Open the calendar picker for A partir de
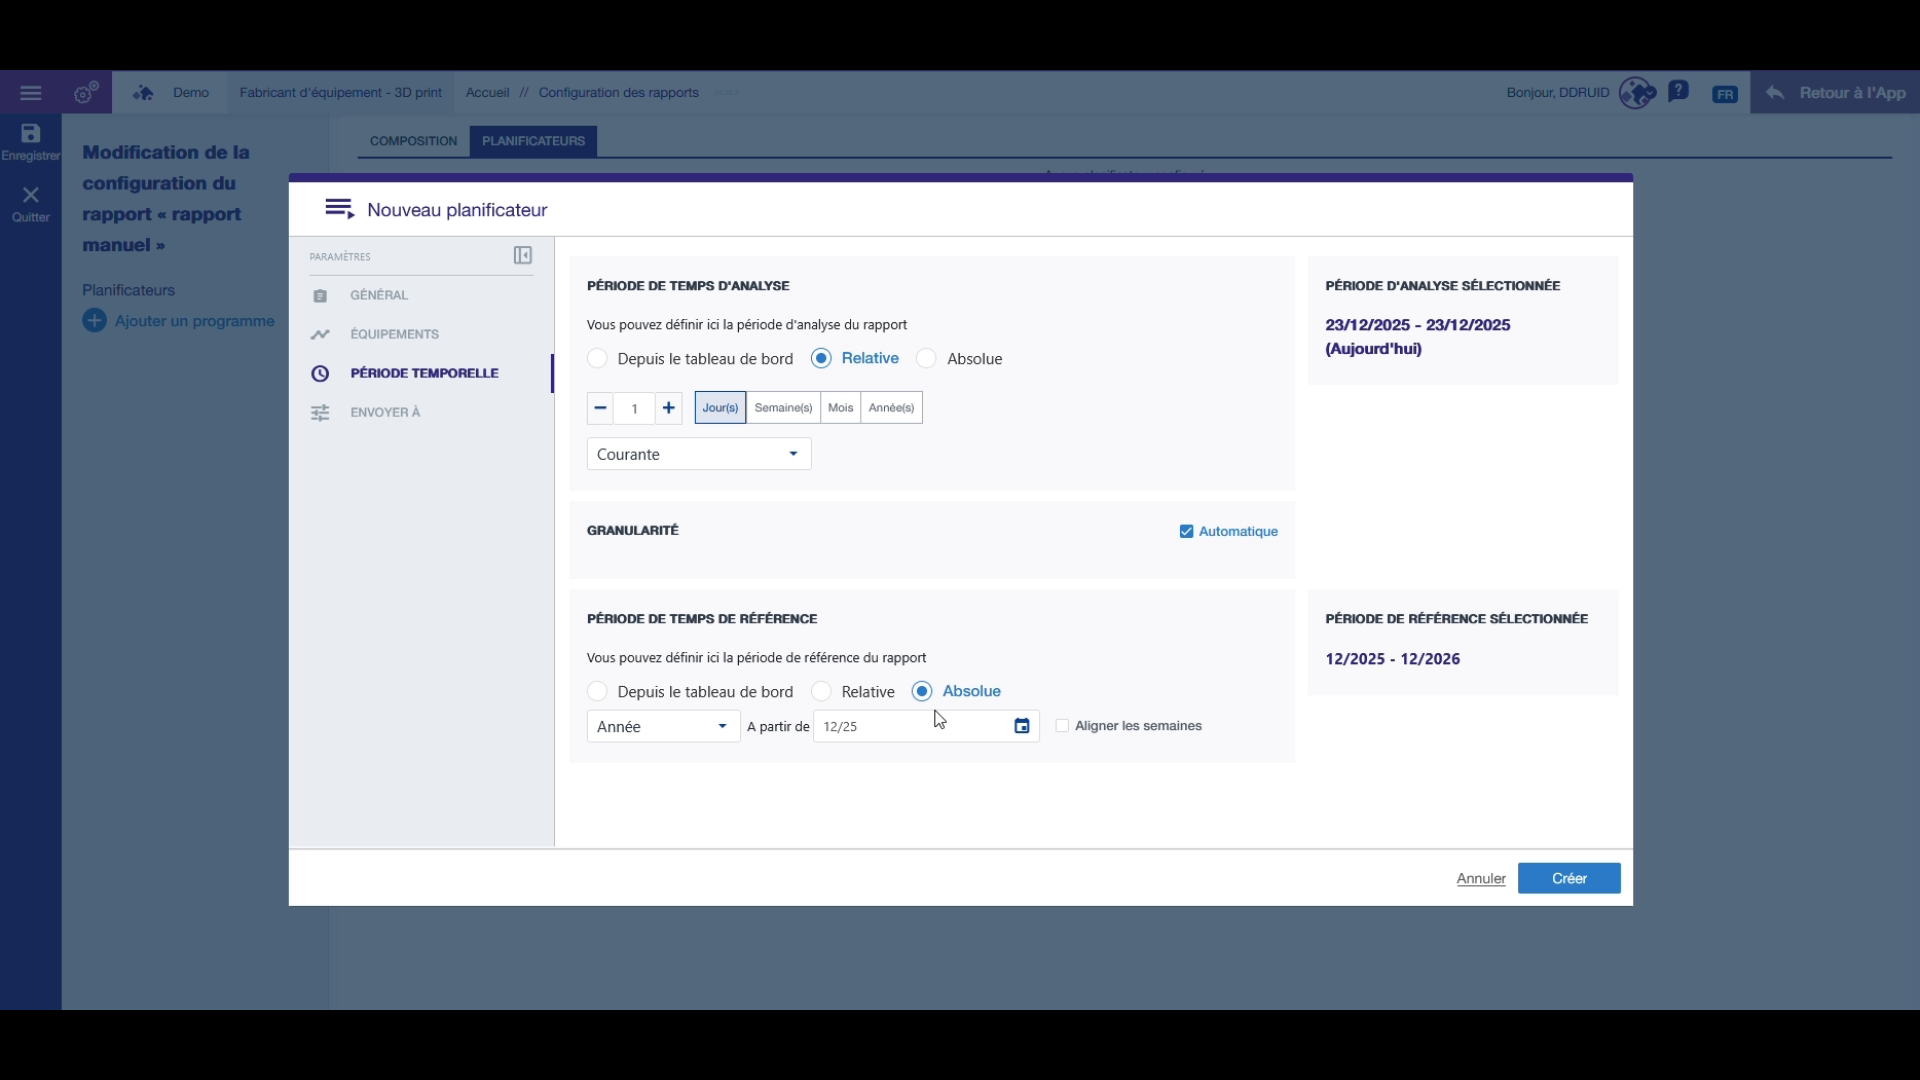 1022,727
